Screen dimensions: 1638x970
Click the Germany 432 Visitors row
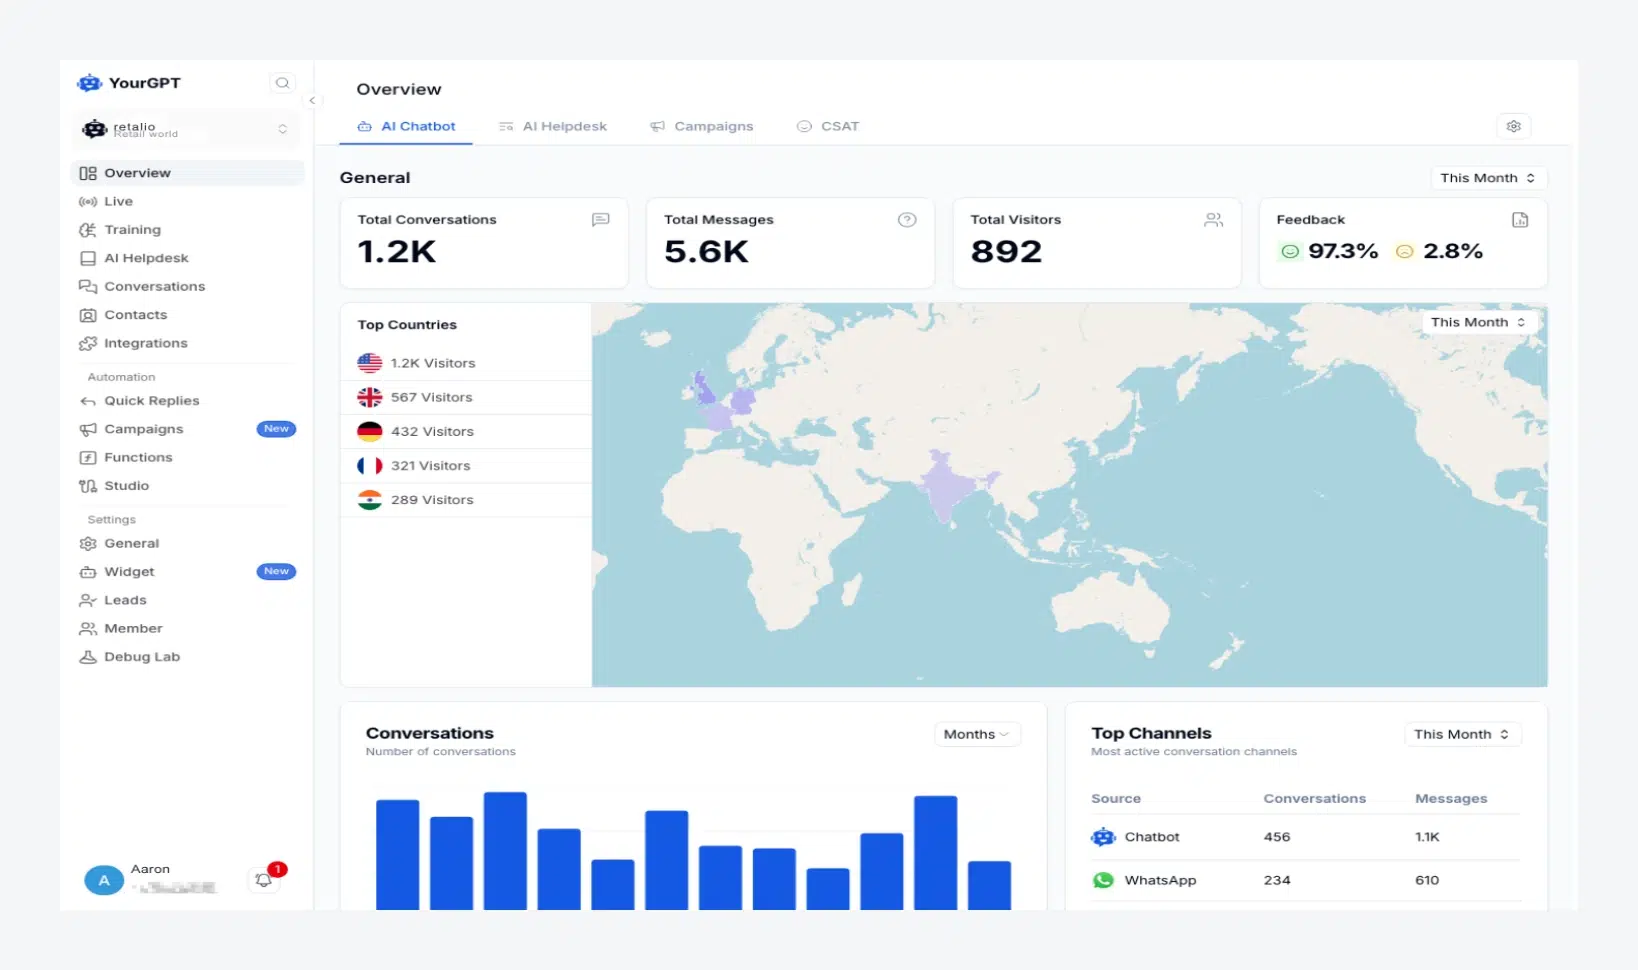point(466,431)
